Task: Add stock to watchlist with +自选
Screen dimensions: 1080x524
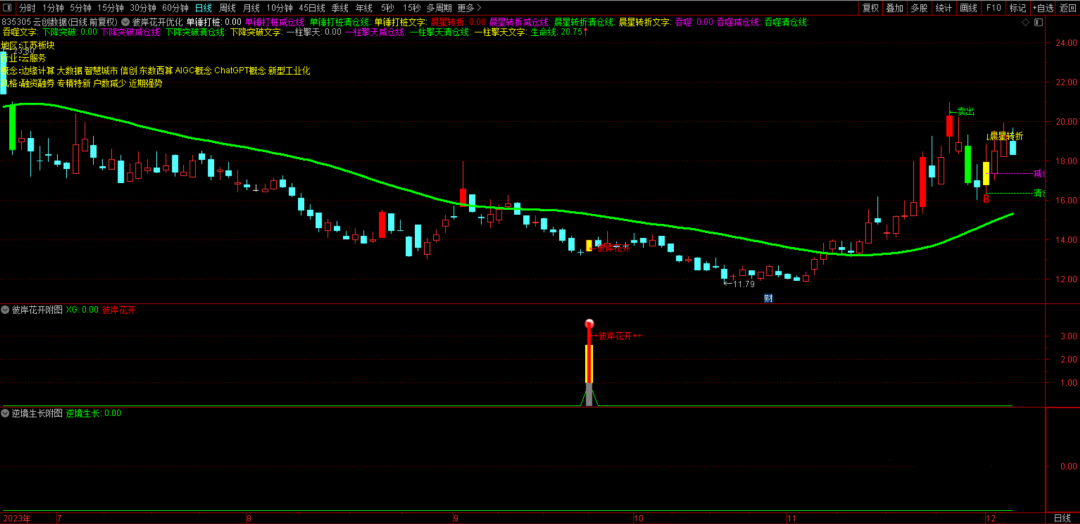Action: 1043,7
